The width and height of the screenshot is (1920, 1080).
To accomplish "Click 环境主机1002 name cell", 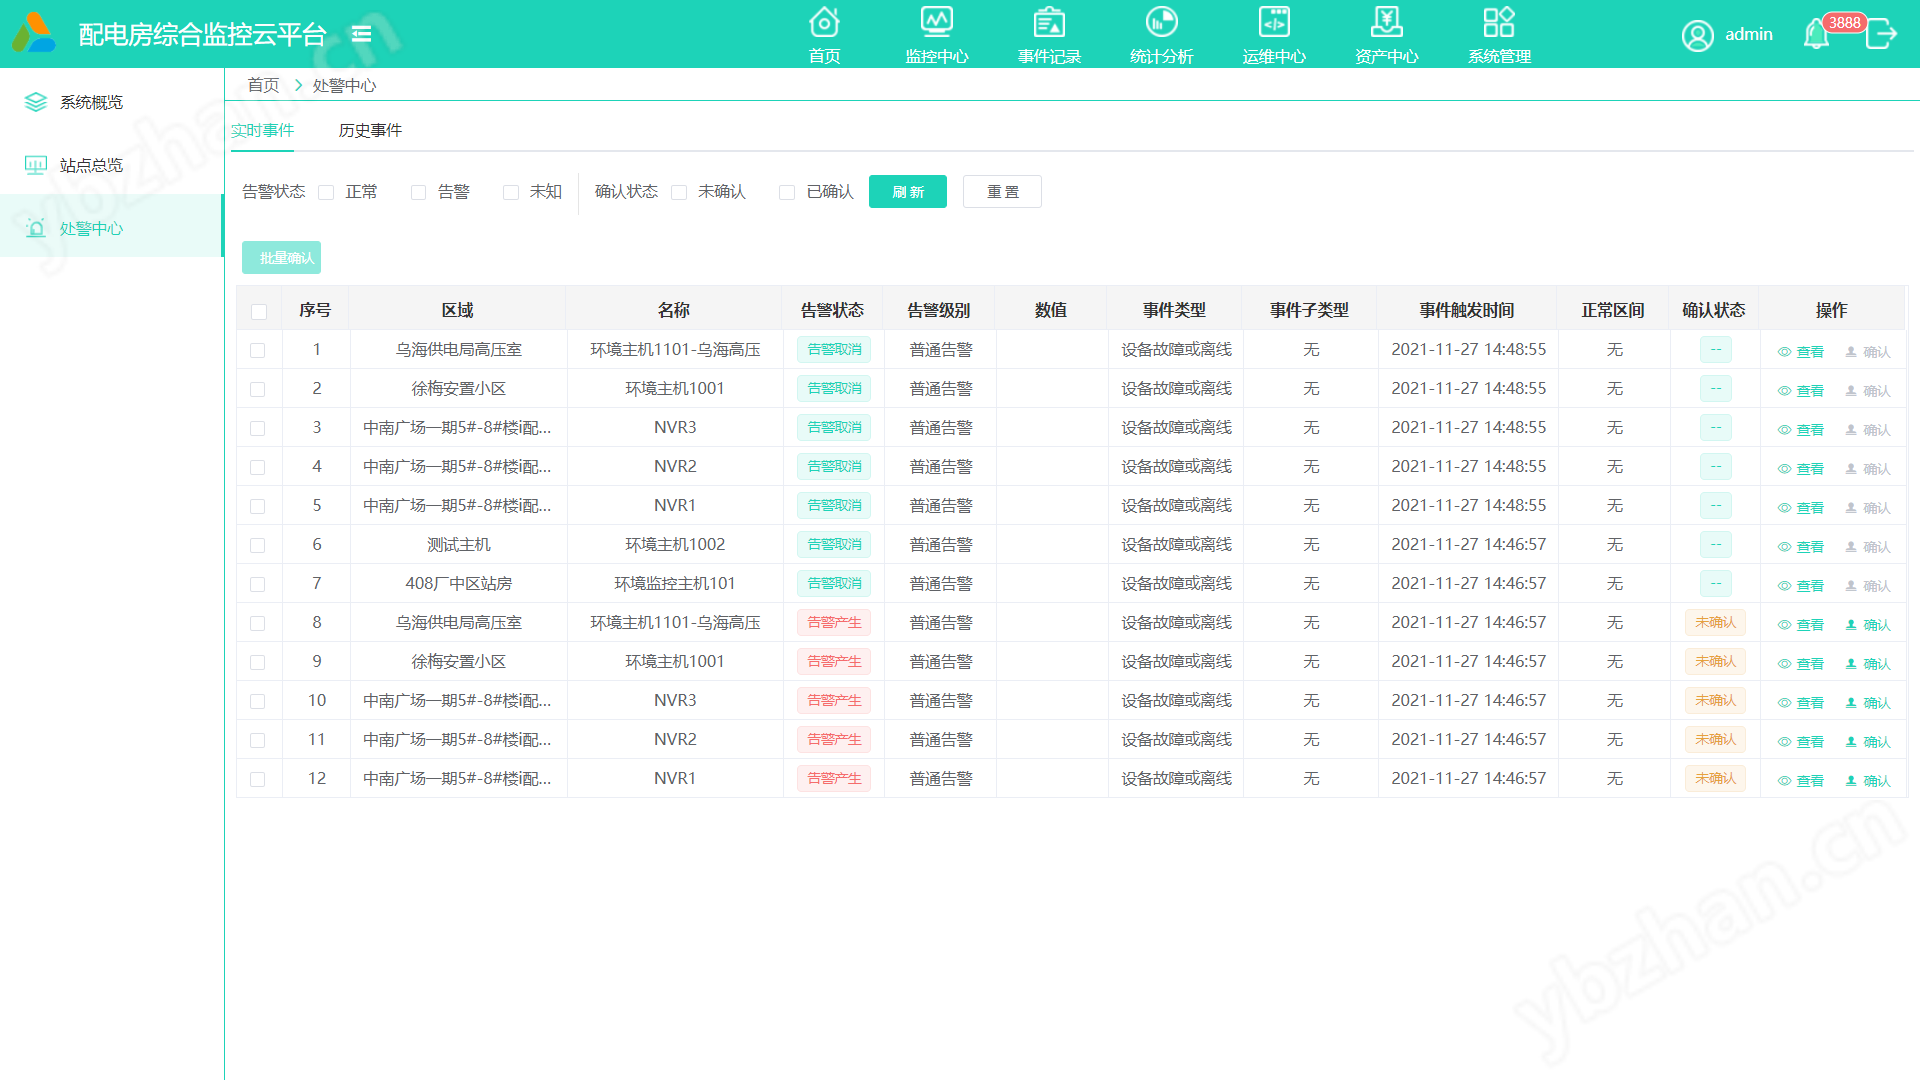I will click(x=675, y=544).
